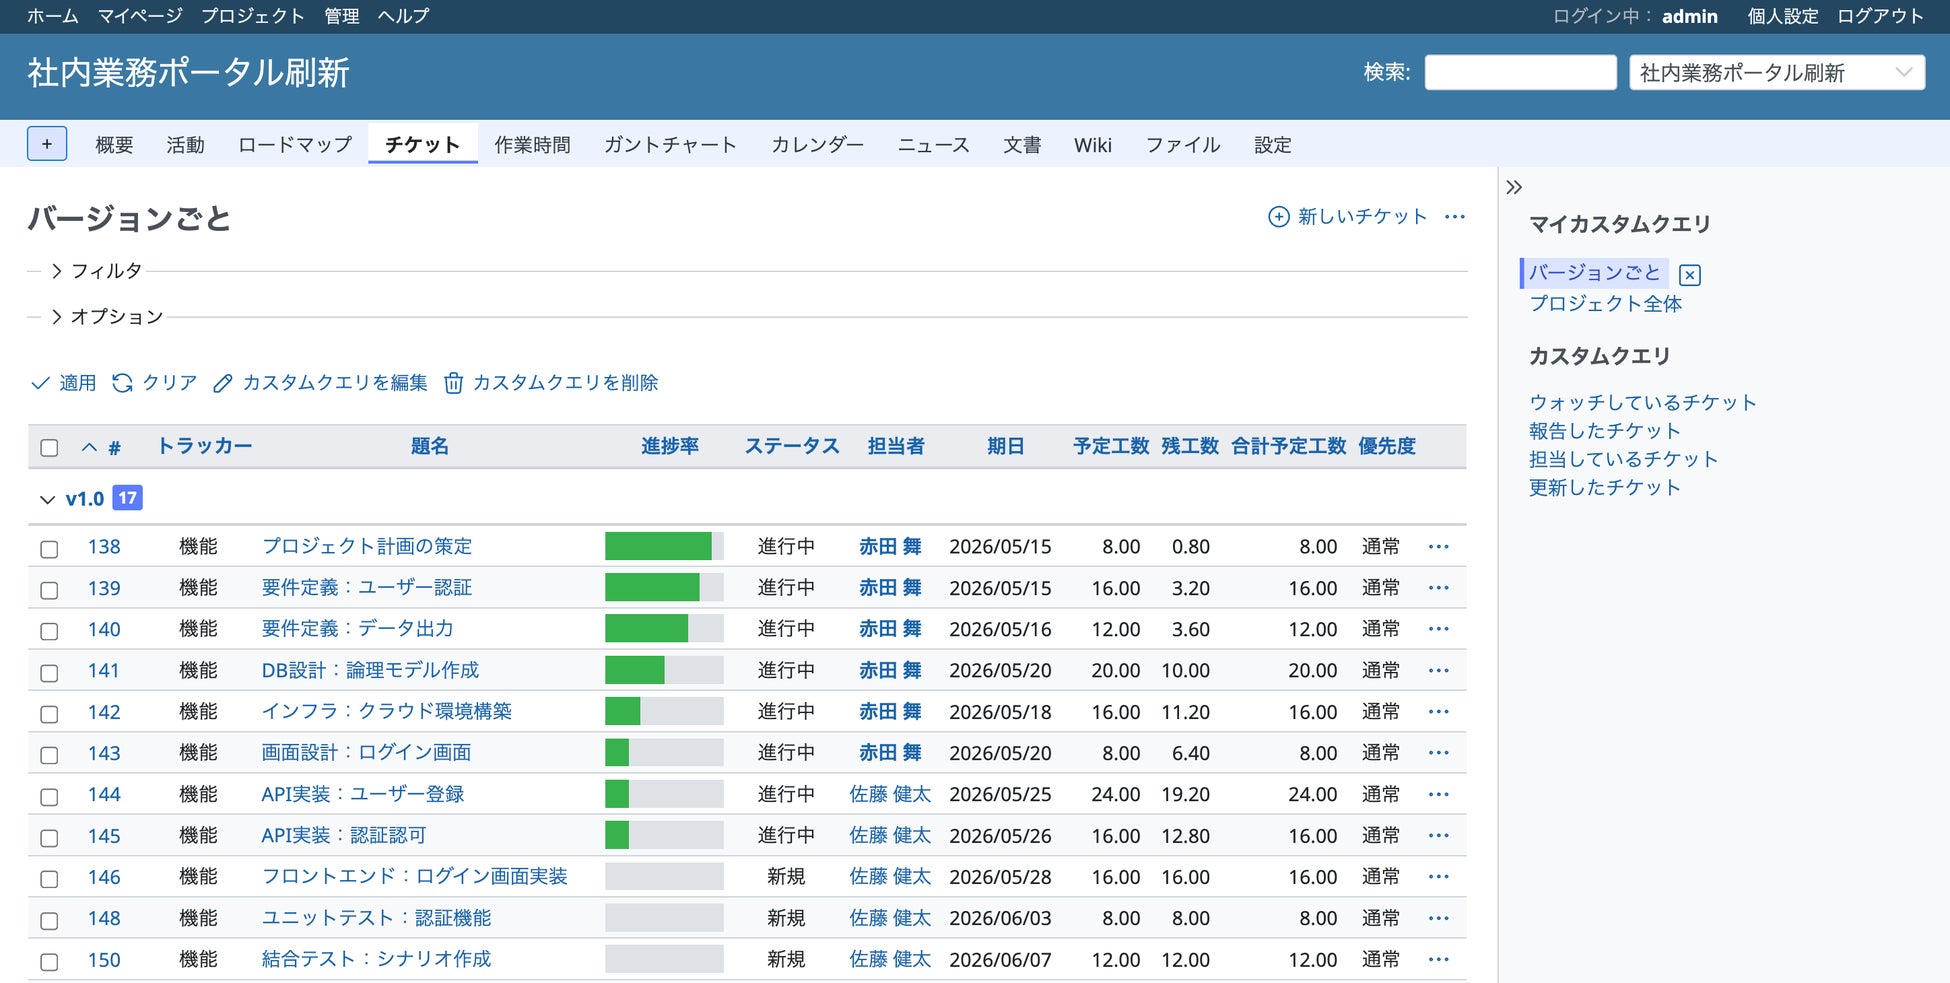The image size is (1950, 983).
Task: Open the actions menu beside 新しいチケット
Action: coord(1455,216)
